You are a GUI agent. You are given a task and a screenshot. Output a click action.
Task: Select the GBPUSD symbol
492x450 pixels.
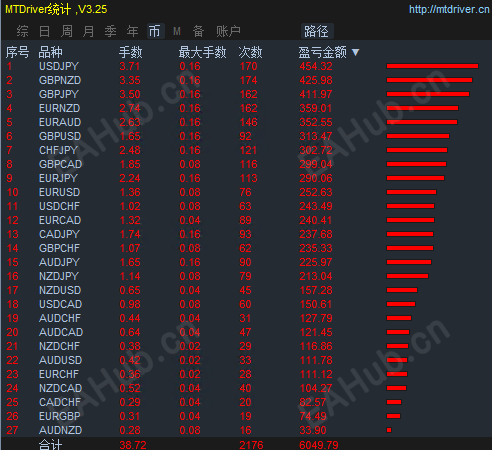click(x=60, y=136)
